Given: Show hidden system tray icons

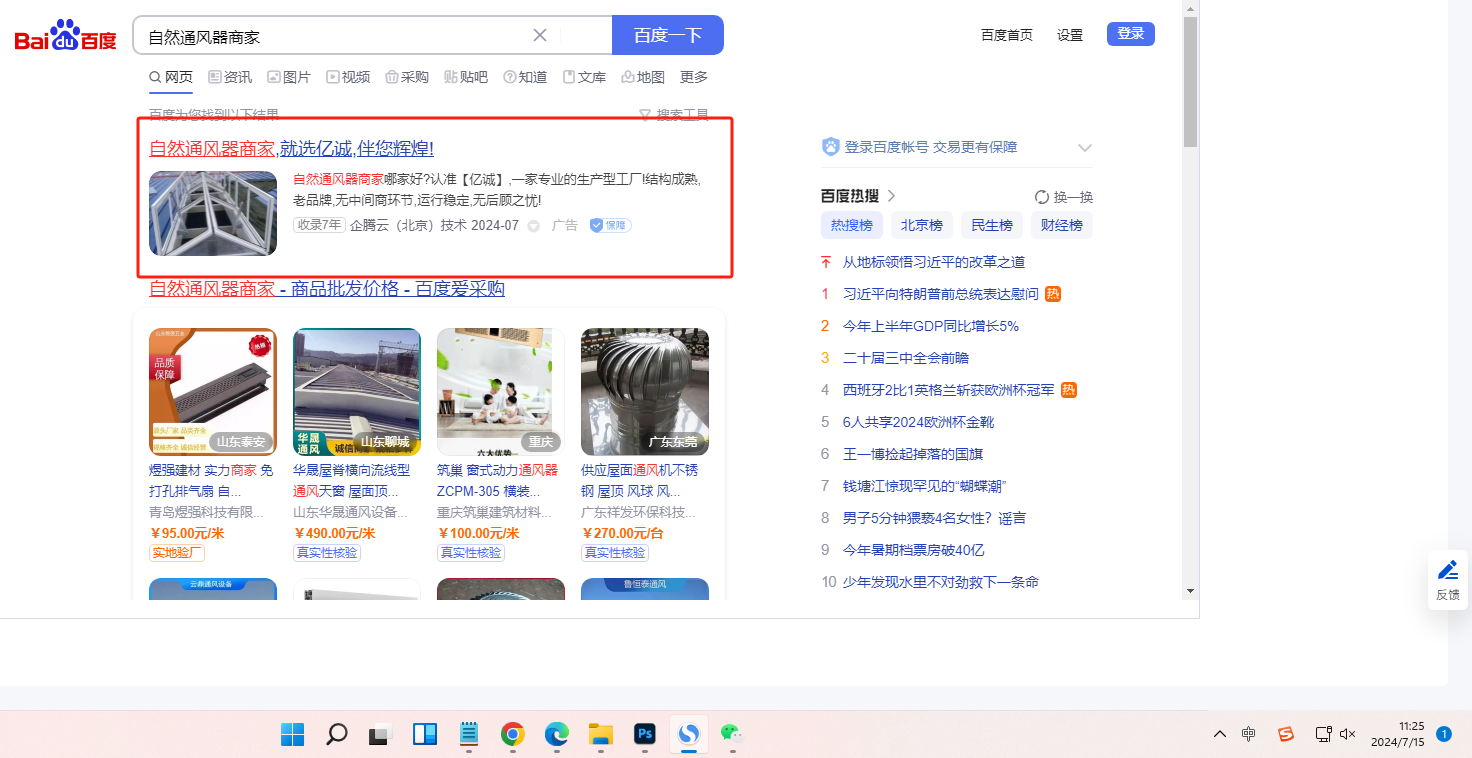Looking at the screenshot, I should tap(1220, 734).
